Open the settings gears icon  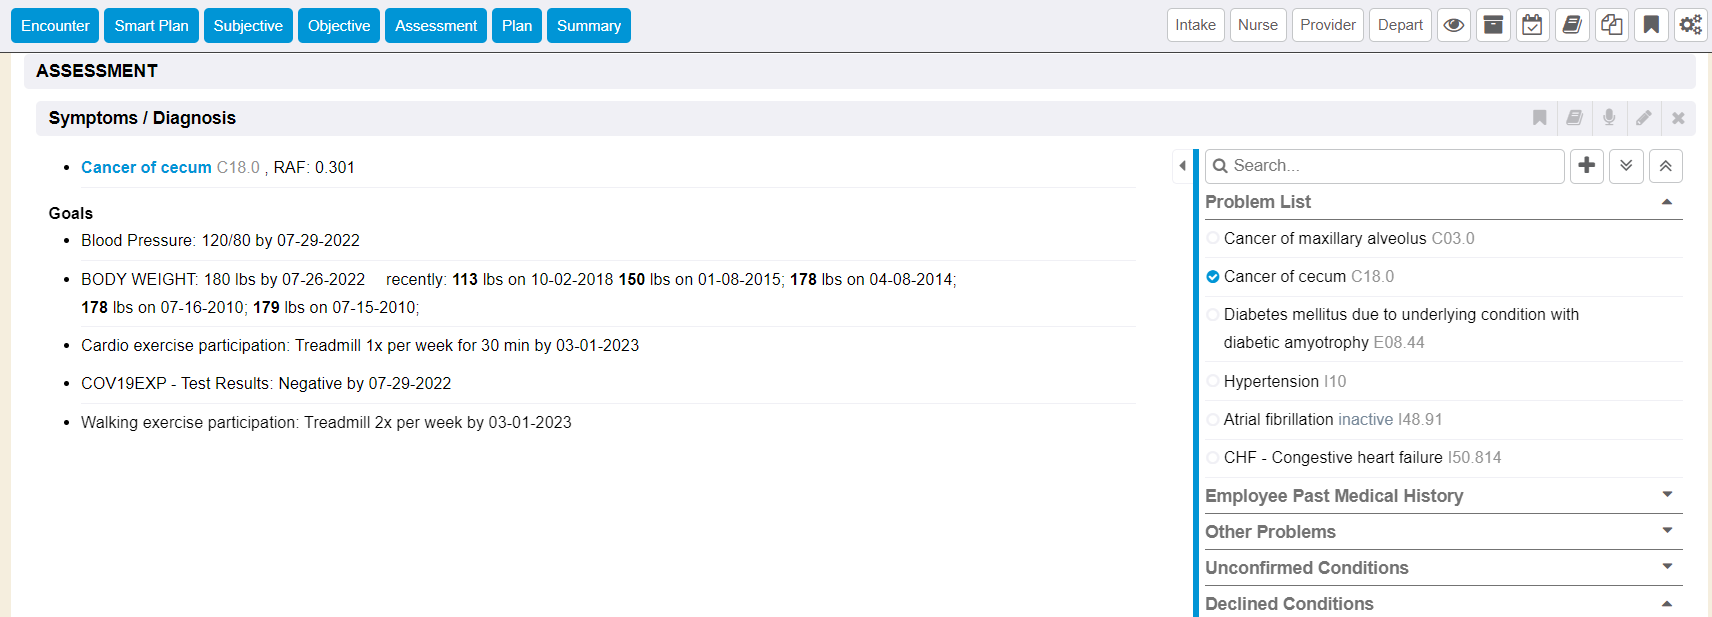tap(1691, 25)
